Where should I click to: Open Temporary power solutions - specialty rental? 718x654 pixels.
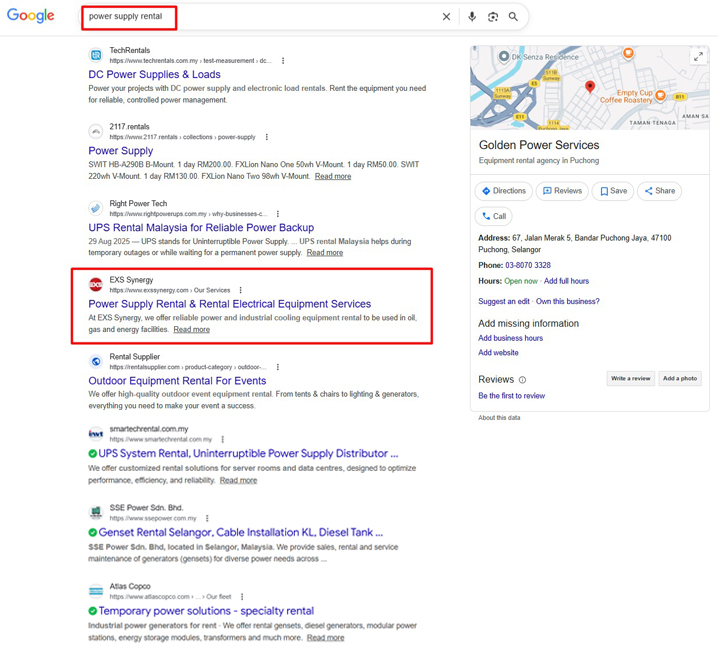tap(206, 611)
